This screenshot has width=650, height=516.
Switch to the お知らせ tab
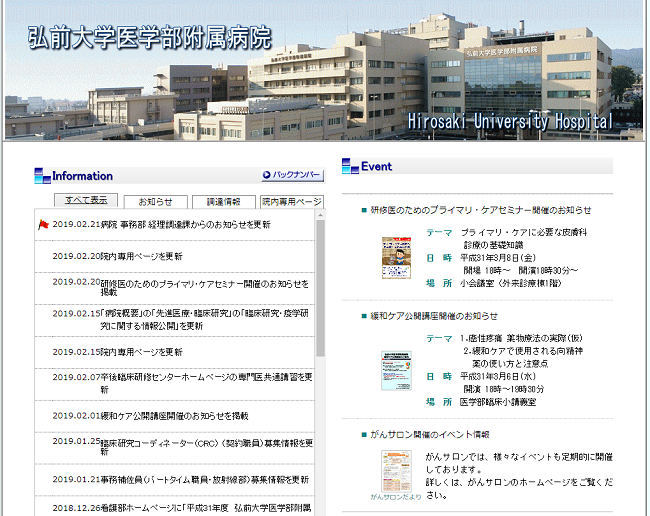(x=155, y=202)
